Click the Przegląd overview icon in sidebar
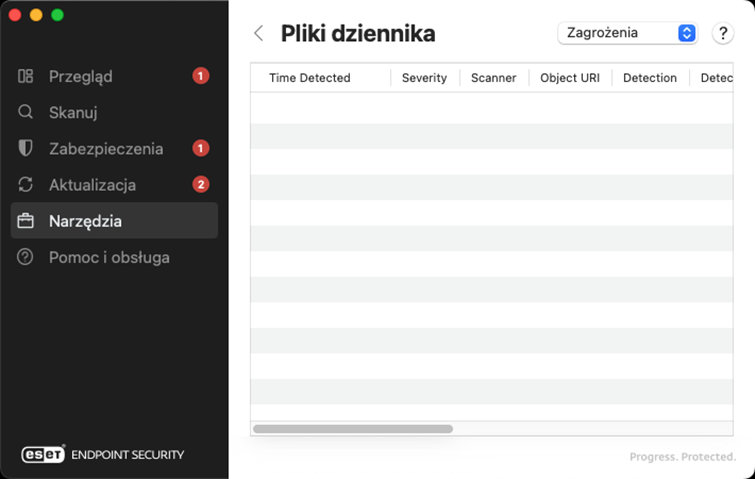This screenshot has width=756, height=479. pos(26,76)
